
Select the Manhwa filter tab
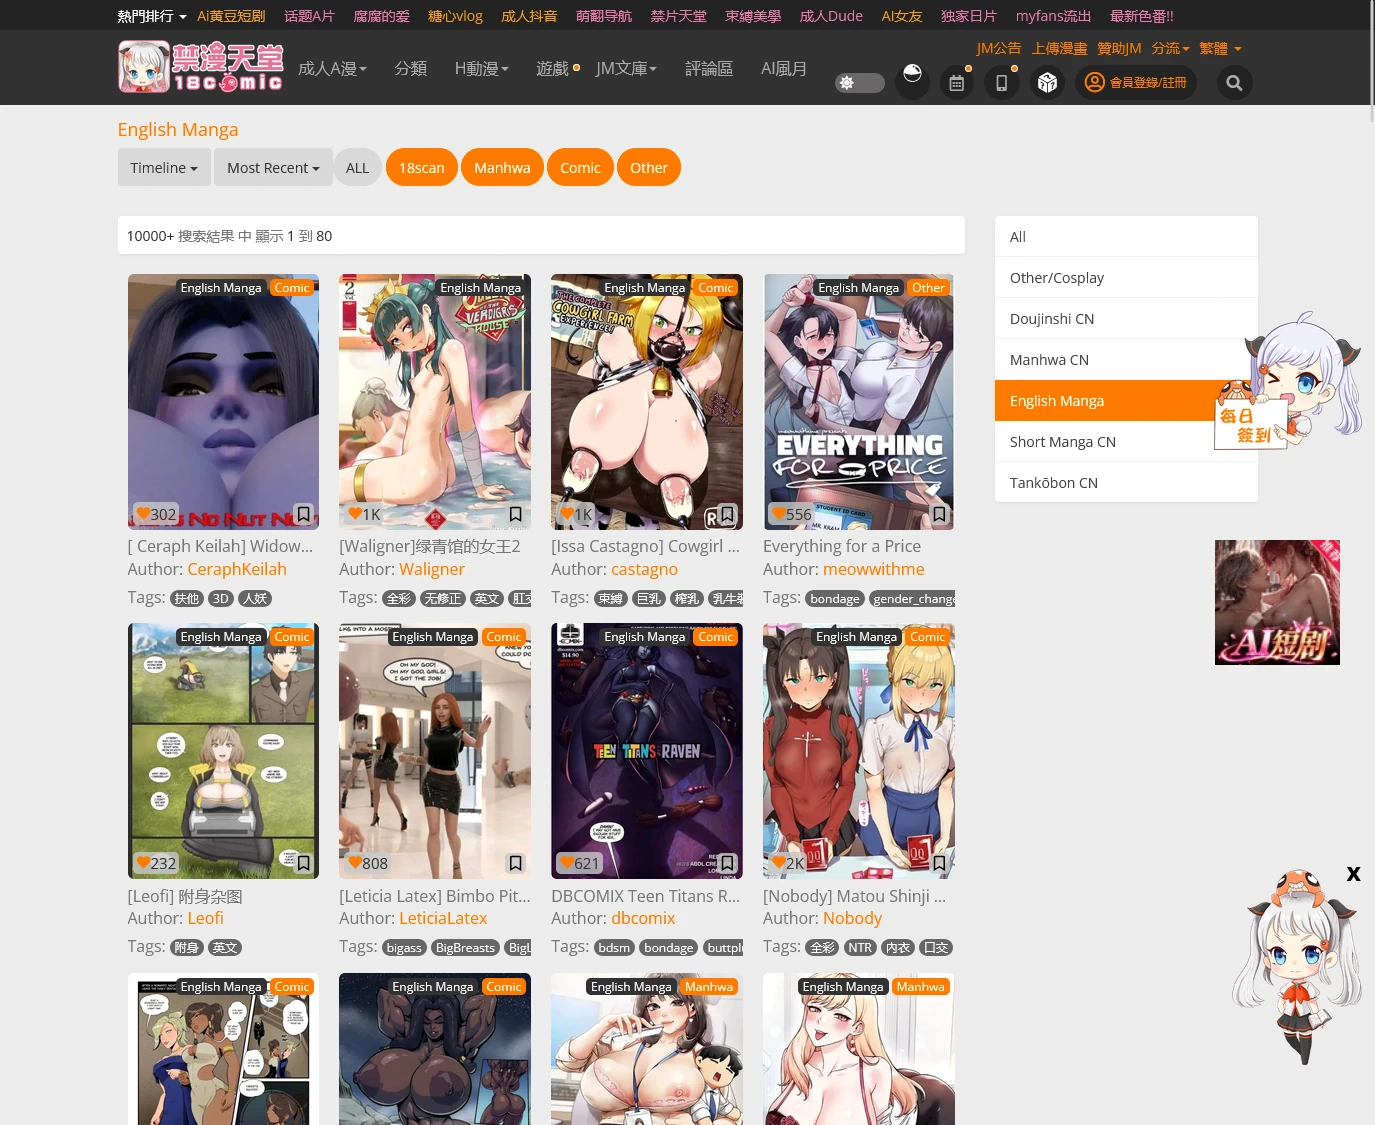click(502, 167)
